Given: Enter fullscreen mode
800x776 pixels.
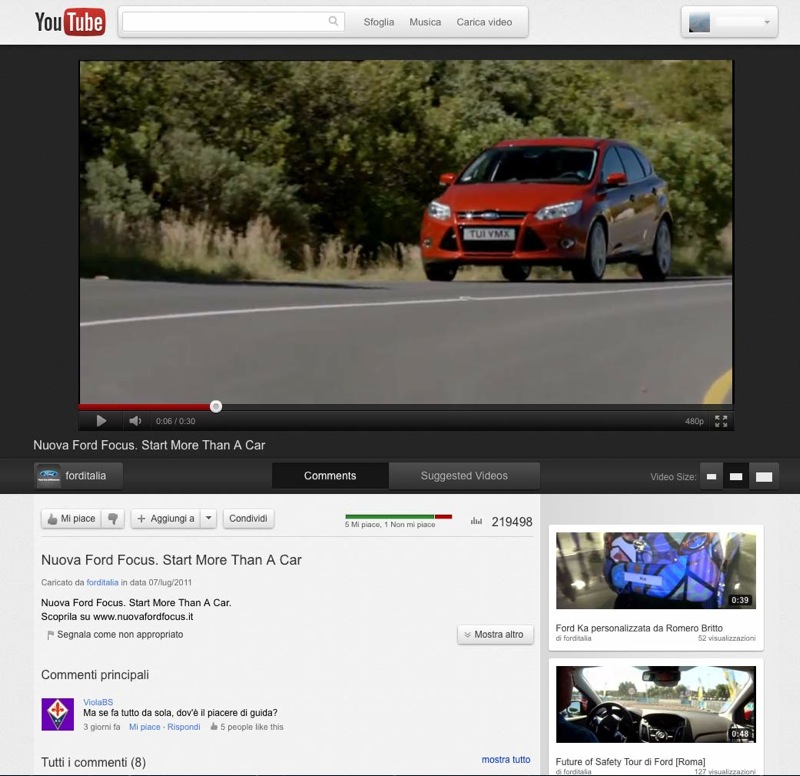Looking at the screenshot, I should [x=721, y=421].
